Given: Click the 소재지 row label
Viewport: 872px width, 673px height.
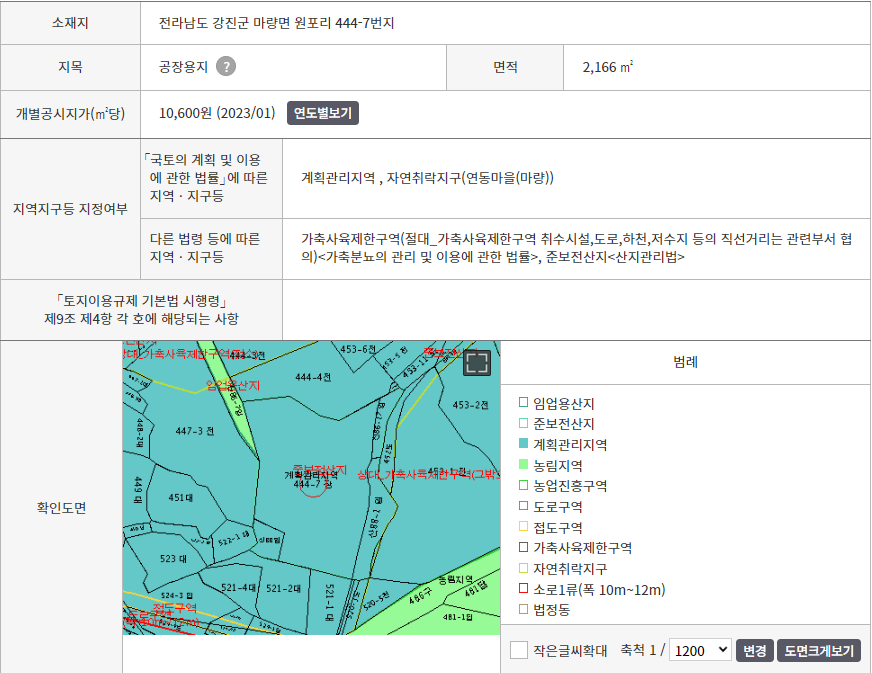Looking at the screenshot, I should [70, 23].
